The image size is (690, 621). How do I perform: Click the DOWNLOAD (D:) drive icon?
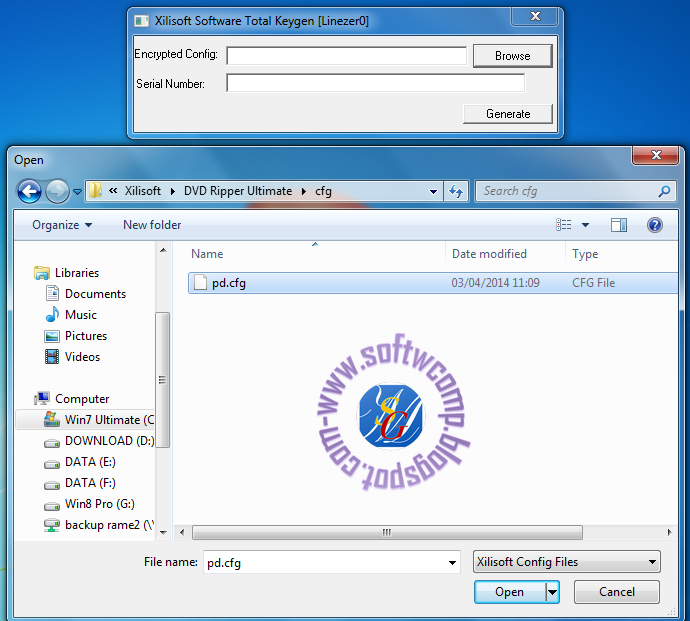click(x=52, y=443)
